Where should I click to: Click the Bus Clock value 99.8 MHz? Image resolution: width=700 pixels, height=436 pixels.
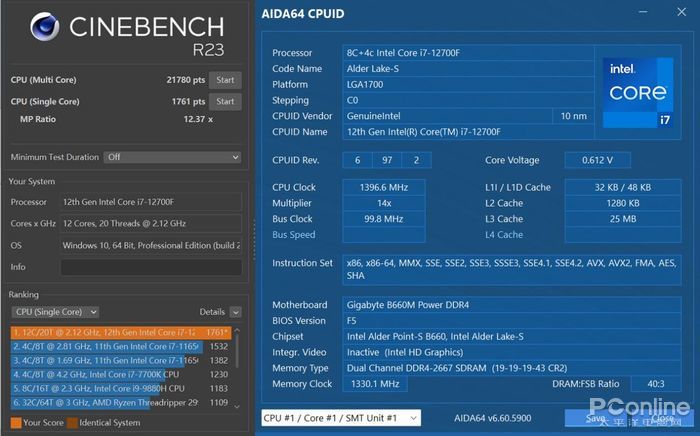pos(384,219)
